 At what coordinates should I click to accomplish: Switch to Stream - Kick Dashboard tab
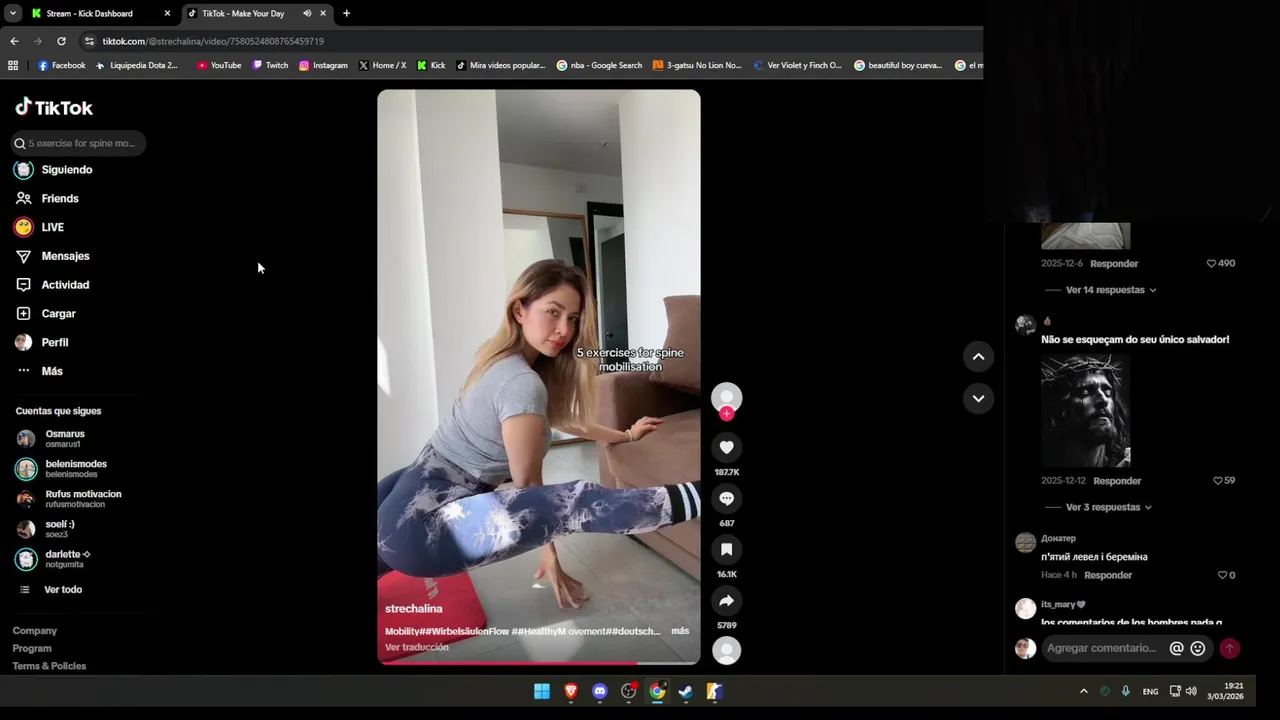point(90,13)
